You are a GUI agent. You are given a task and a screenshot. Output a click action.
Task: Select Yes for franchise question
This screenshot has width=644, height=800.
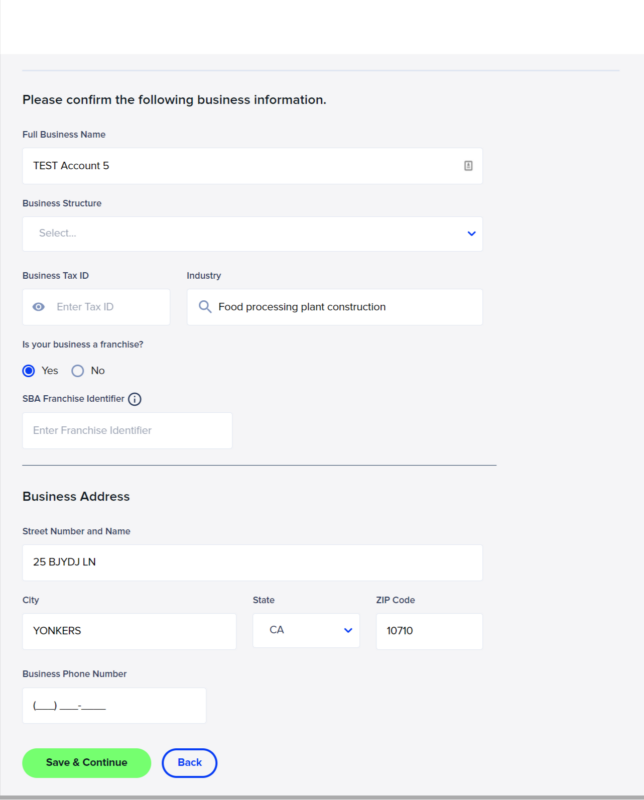[29, 371]
